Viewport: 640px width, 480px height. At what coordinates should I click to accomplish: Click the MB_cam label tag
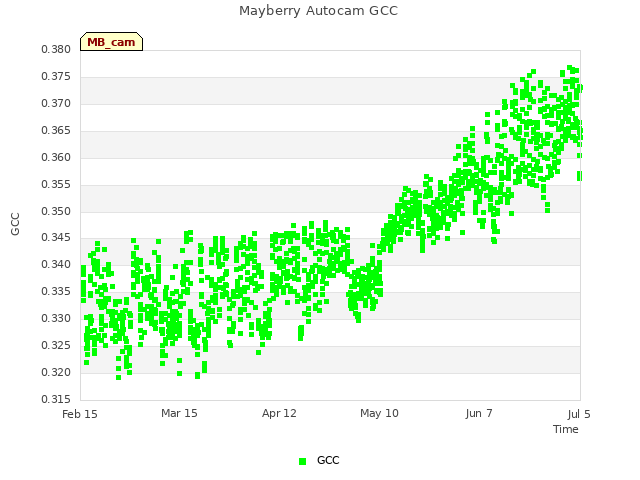pos(111,42)
